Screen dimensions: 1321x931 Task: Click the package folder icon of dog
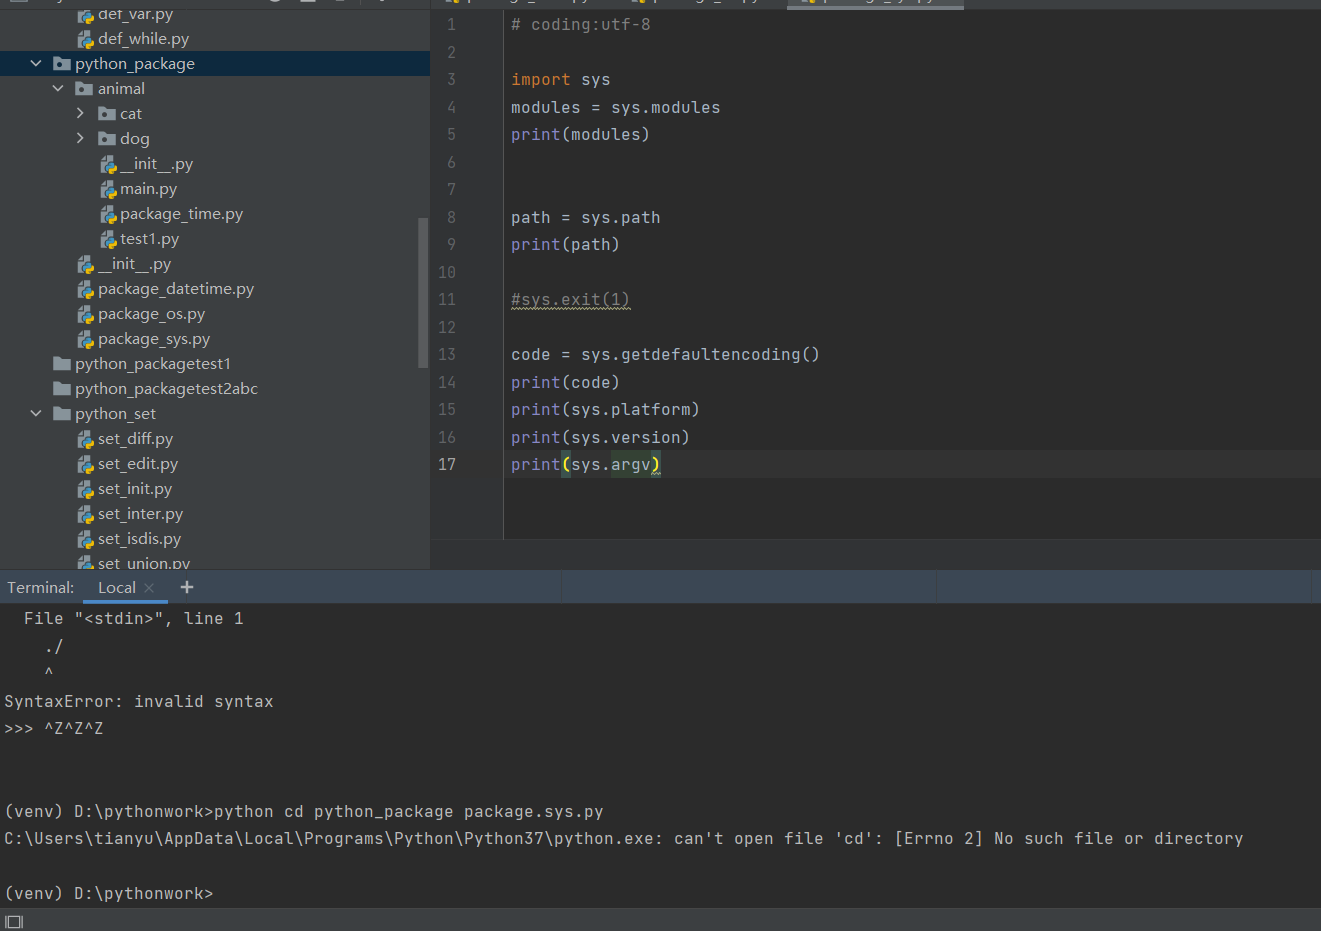tap(107, 138)
